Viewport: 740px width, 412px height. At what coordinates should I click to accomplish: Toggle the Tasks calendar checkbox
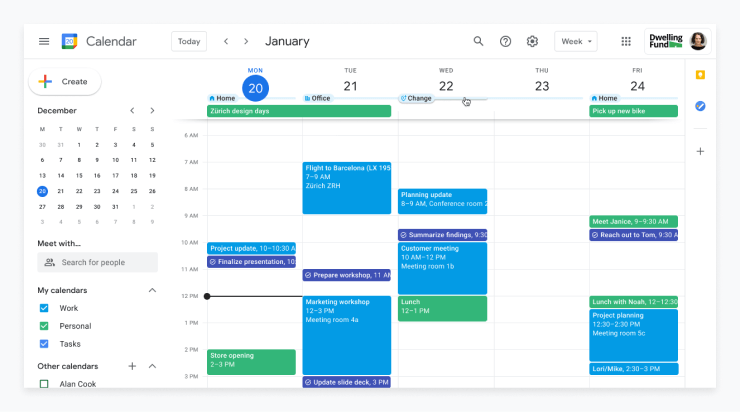[44, 344]
